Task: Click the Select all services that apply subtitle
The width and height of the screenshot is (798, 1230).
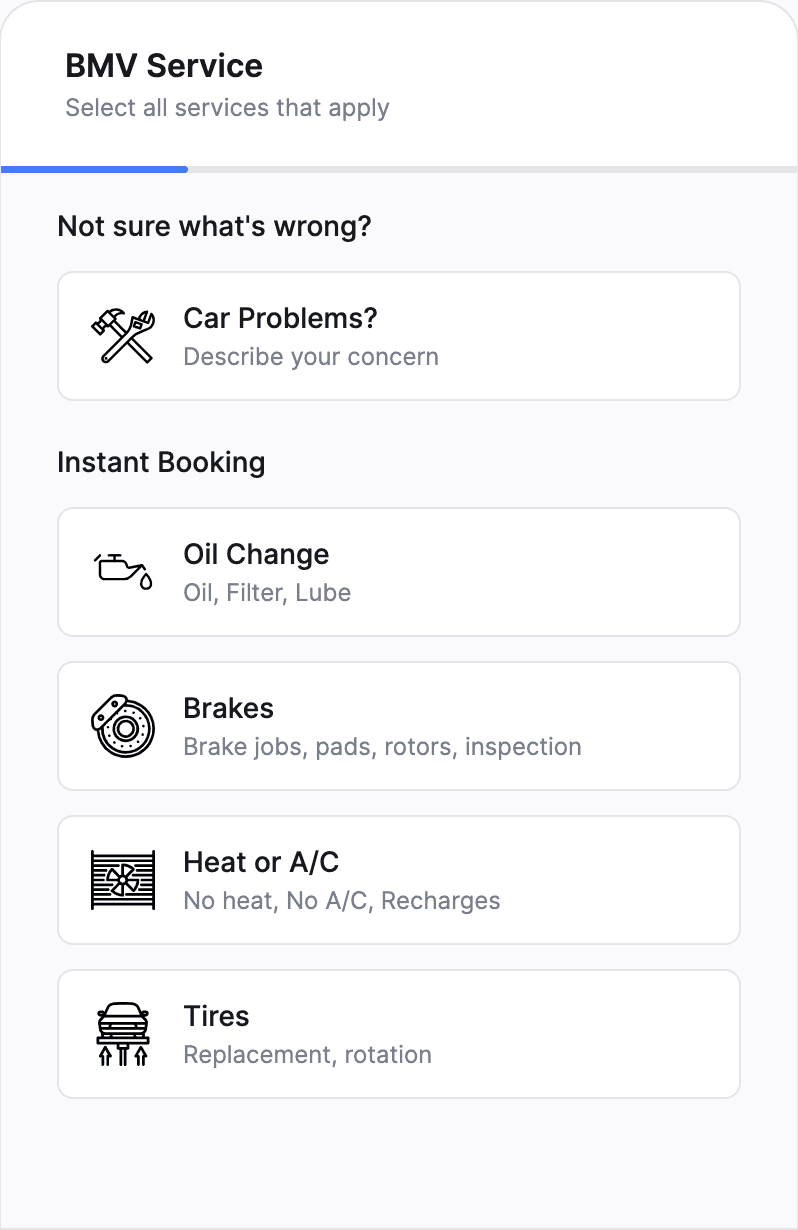Action: tap(227, 108)
